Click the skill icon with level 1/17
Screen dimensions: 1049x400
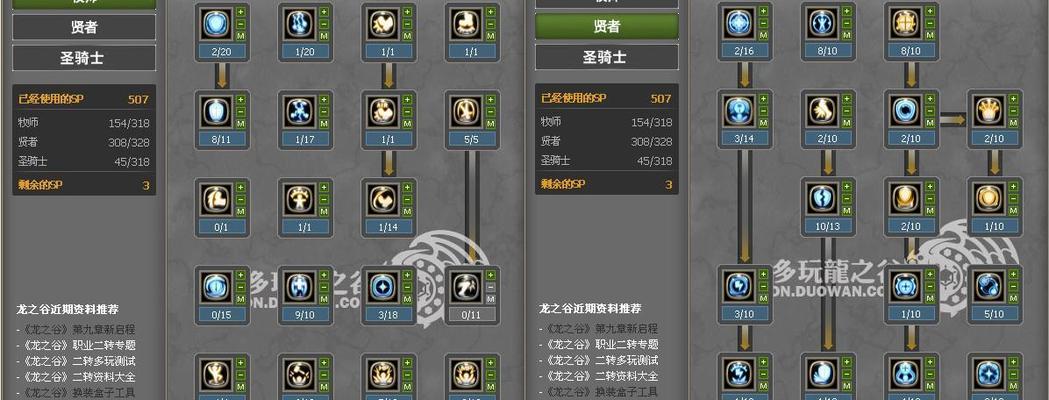coord(300,111)
